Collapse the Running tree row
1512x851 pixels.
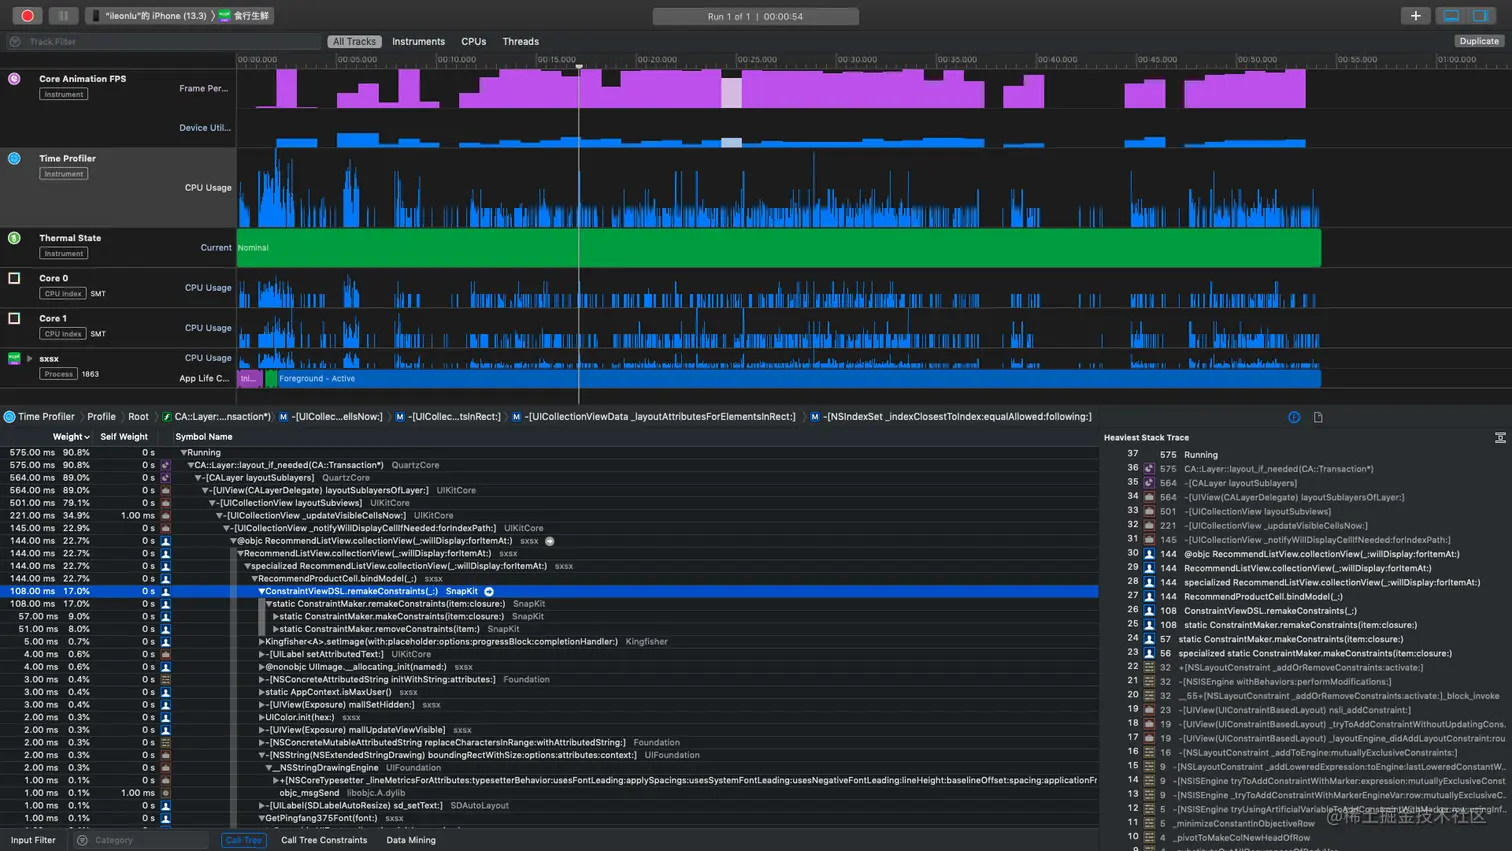click(x=184, y=453)
